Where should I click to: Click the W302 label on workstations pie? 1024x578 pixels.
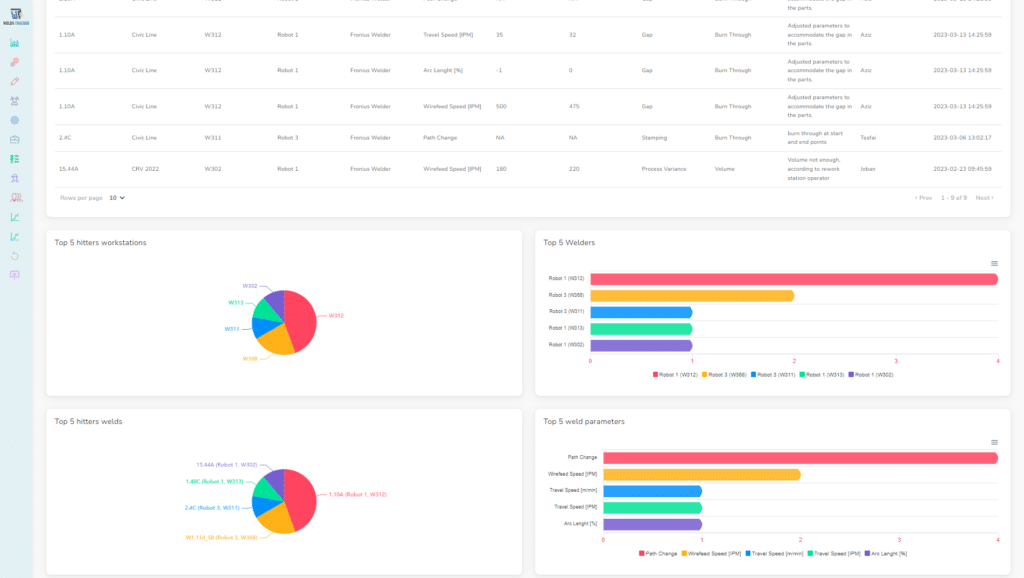click(x=249, y=286)
